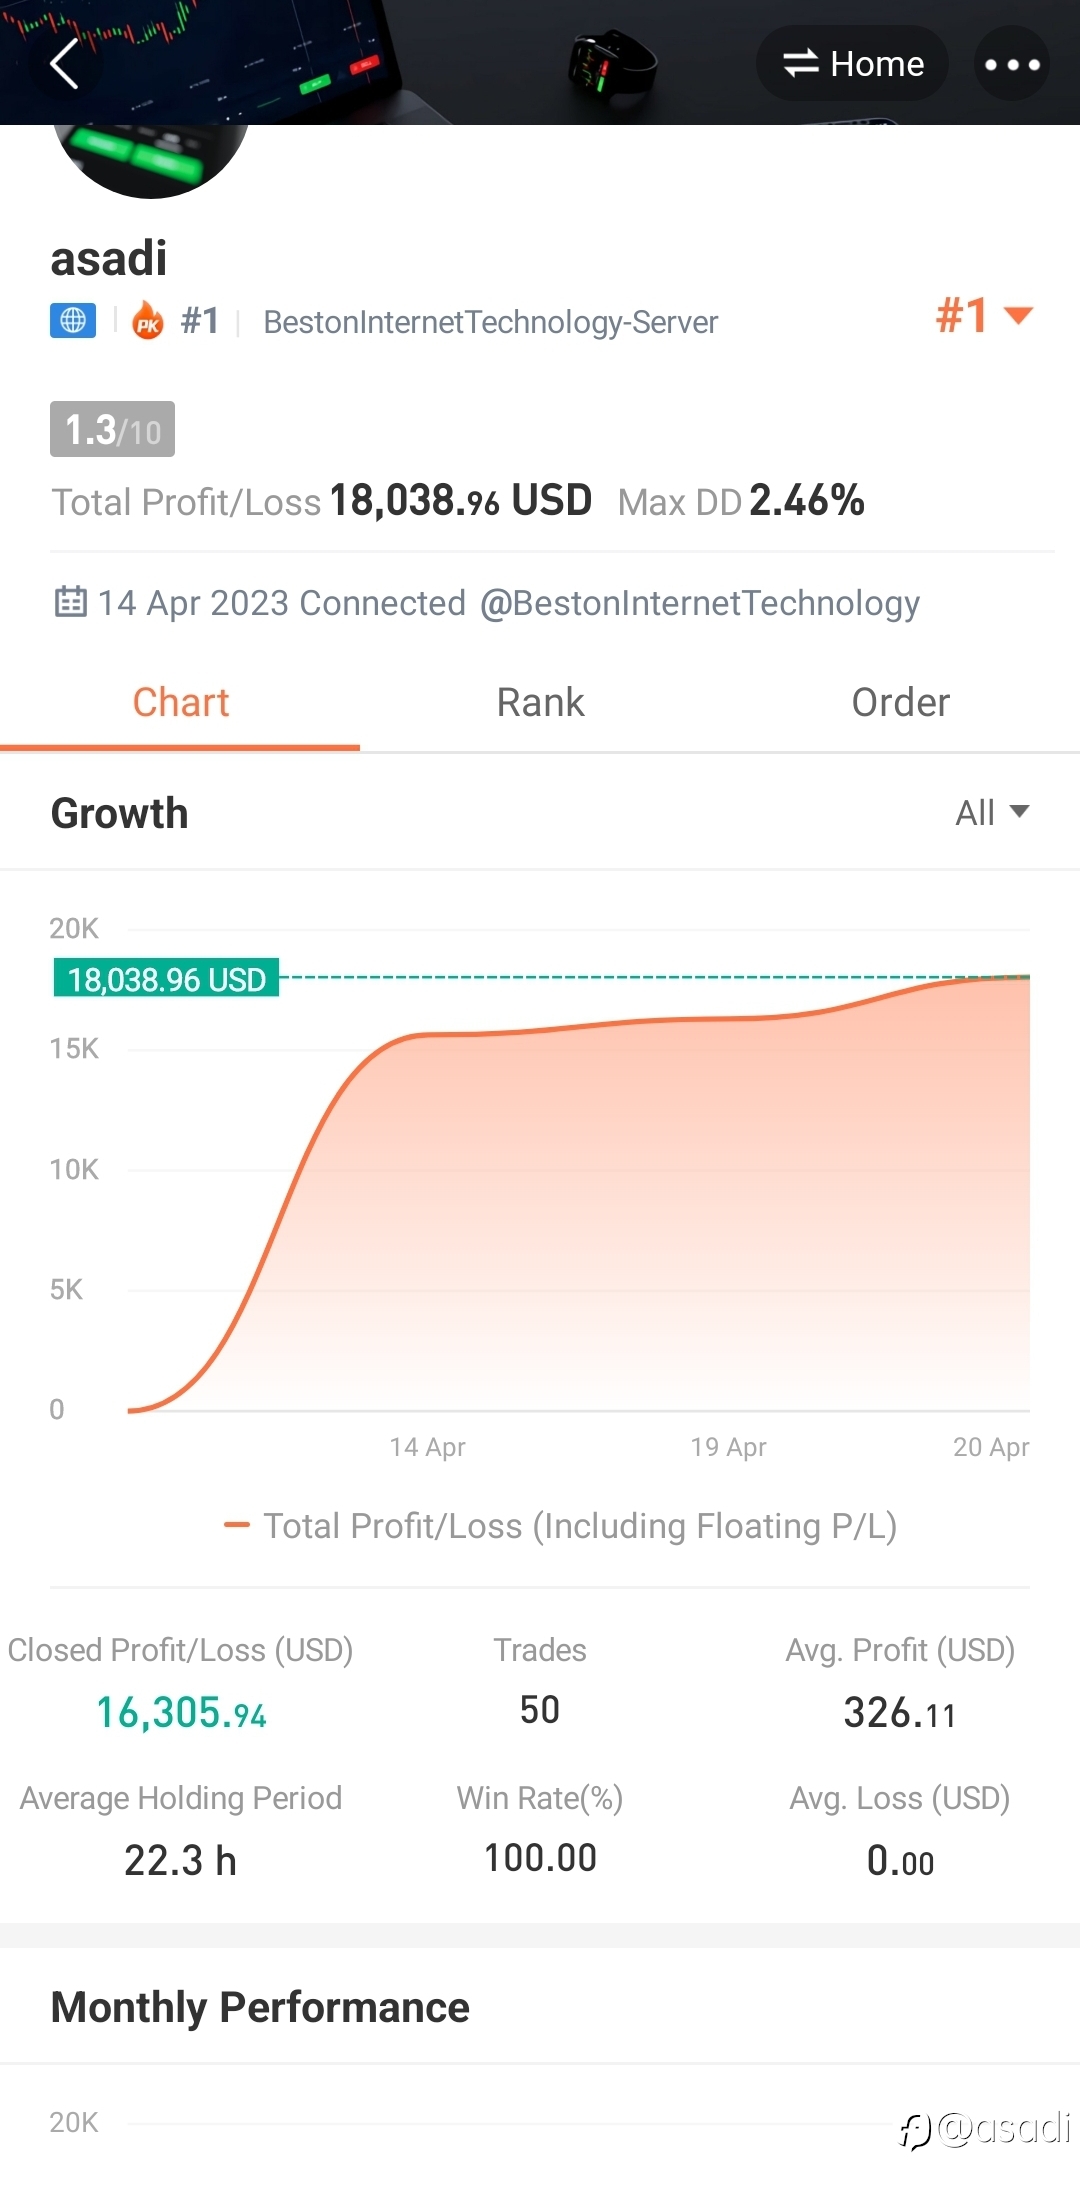Tap the blue globe badge icon
Image resolution: width=1080 pixels, height=2187 pixels.
click(73, 321)
